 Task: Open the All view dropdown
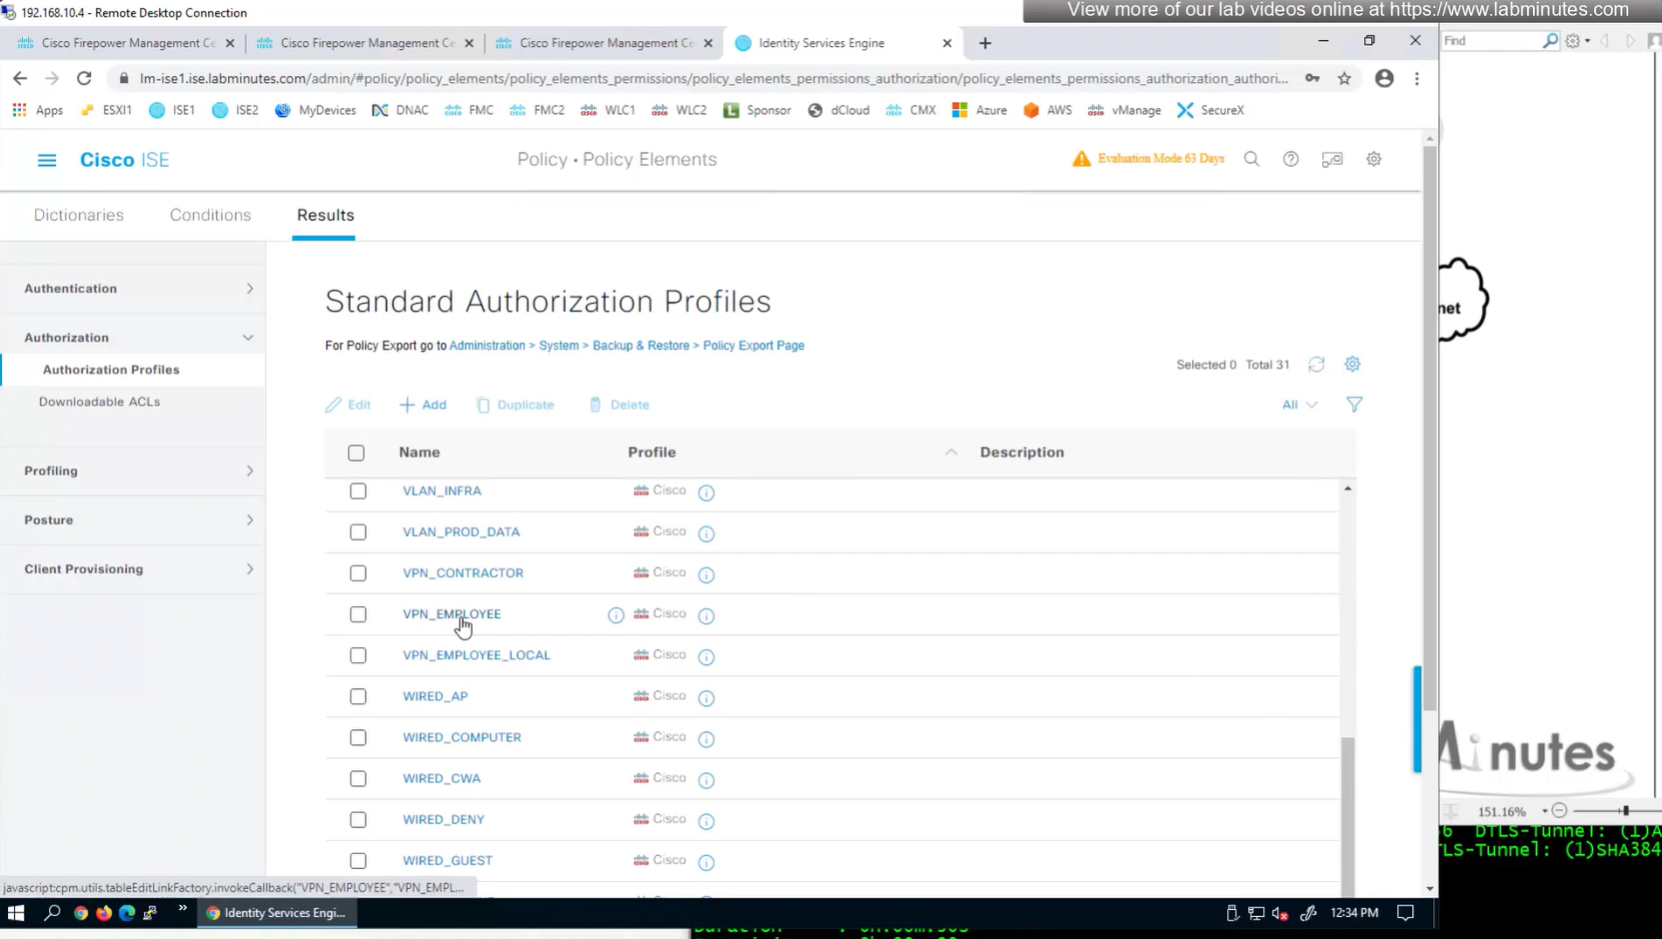click(1299, 405)
